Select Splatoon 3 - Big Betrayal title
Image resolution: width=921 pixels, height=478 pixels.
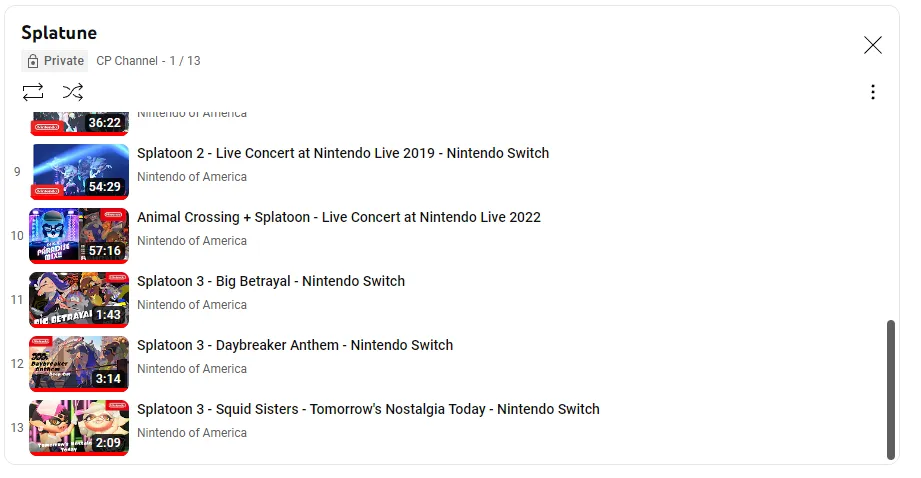coord(271,281)
